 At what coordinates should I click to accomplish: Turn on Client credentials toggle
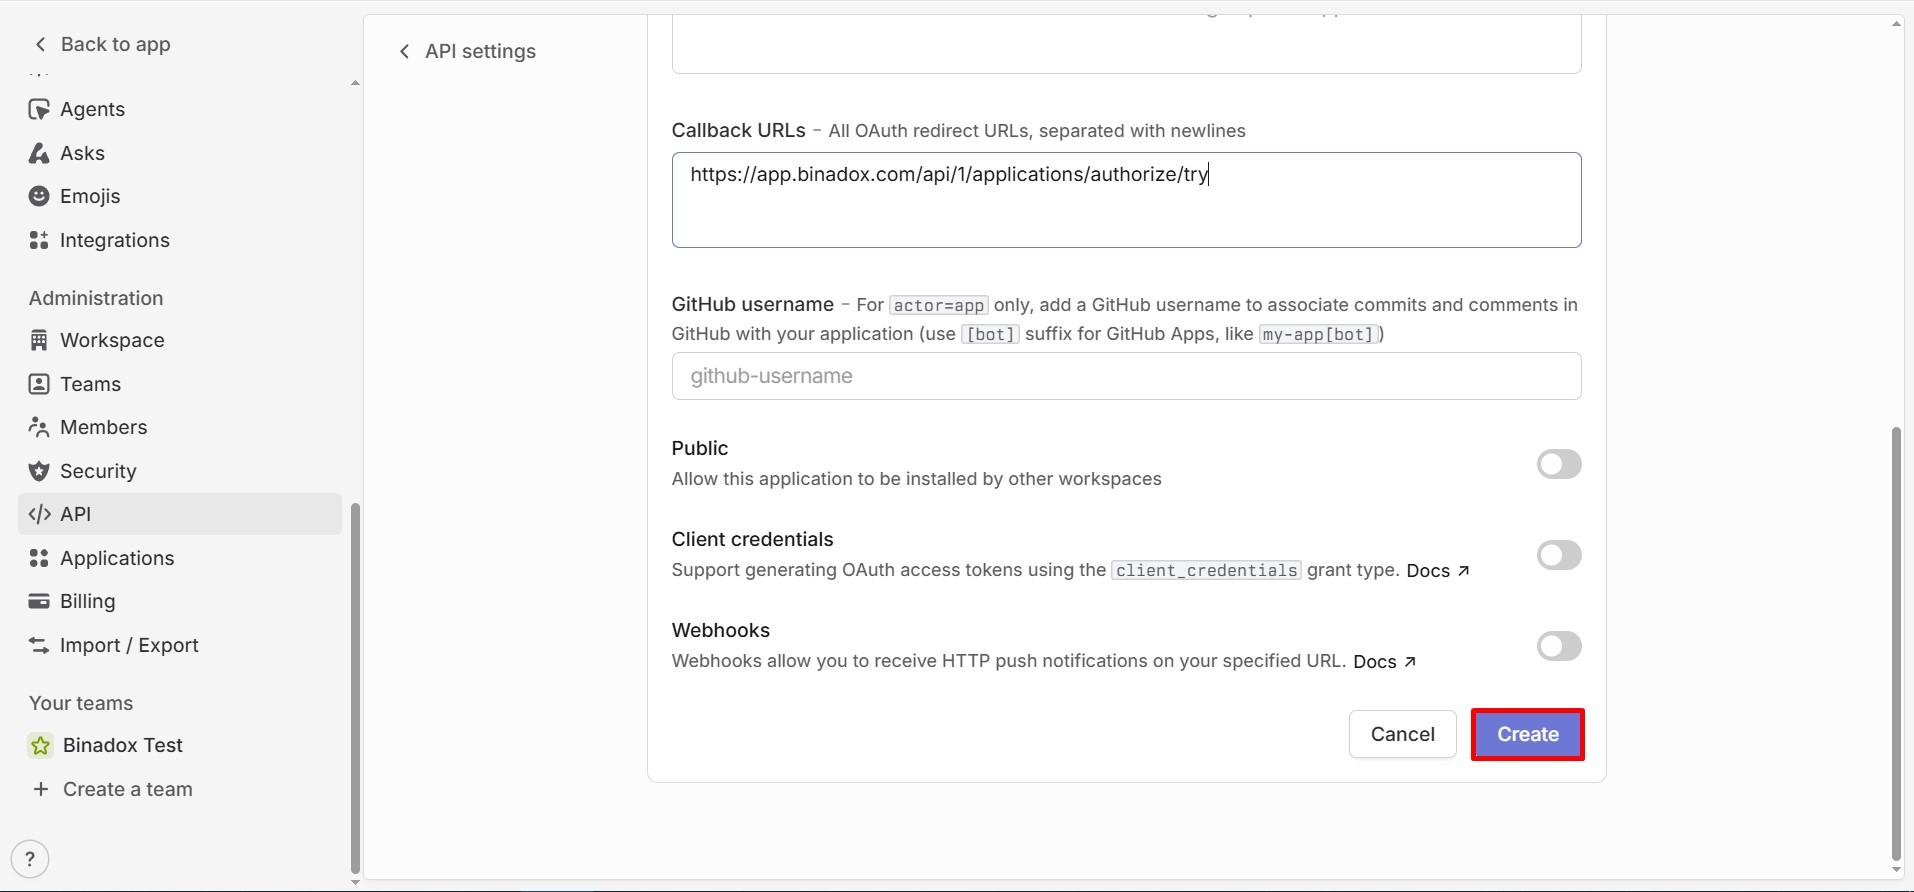(x=1558, y=555)
